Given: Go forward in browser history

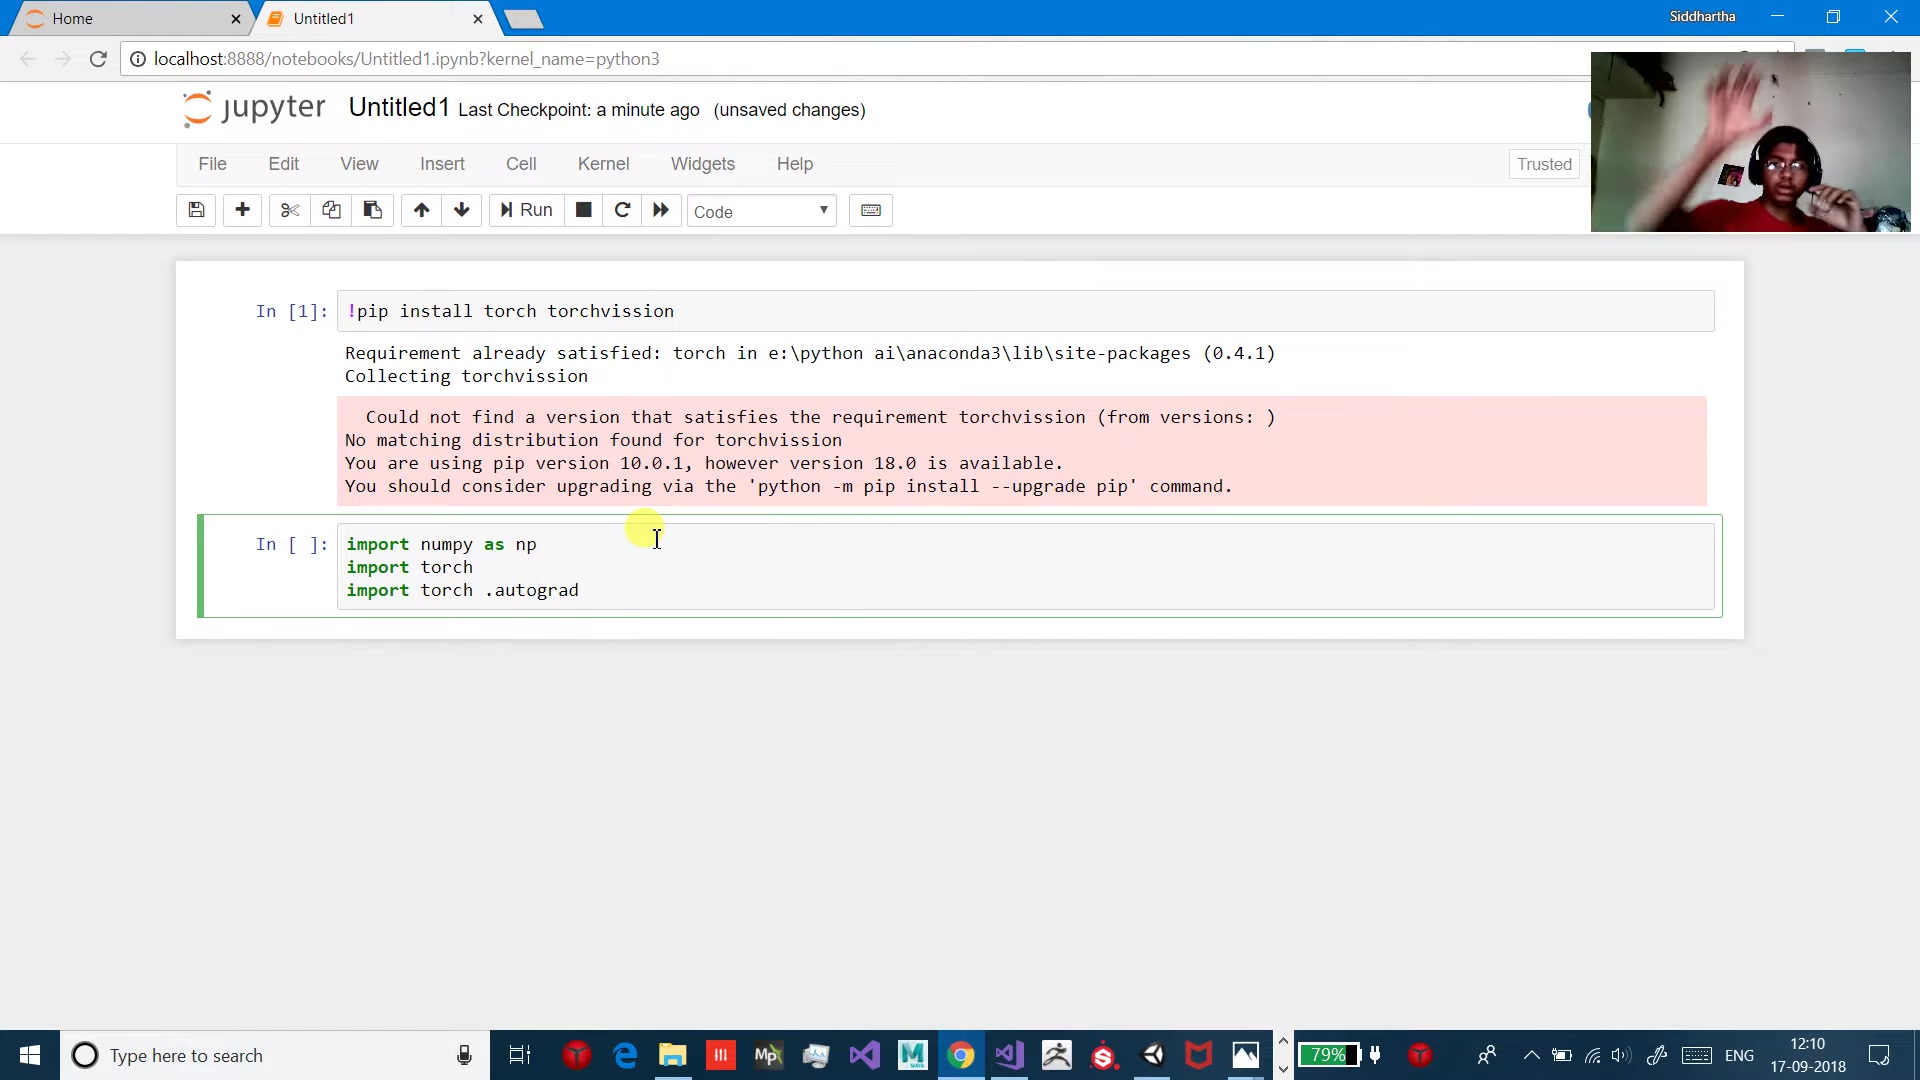Looking at the screenshot, I should pyautogui.click(x=63, y=59).
